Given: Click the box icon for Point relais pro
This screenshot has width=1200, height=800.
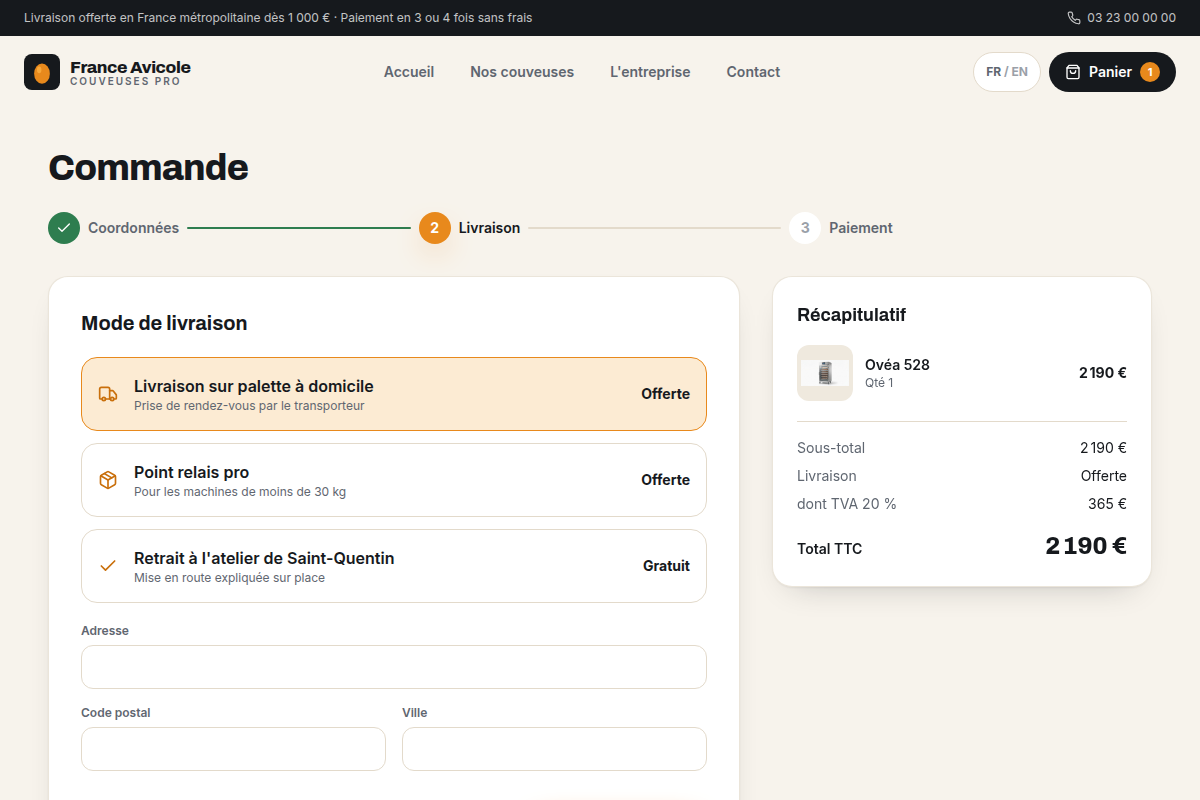Looking at the screenshot, I should 108,480.
